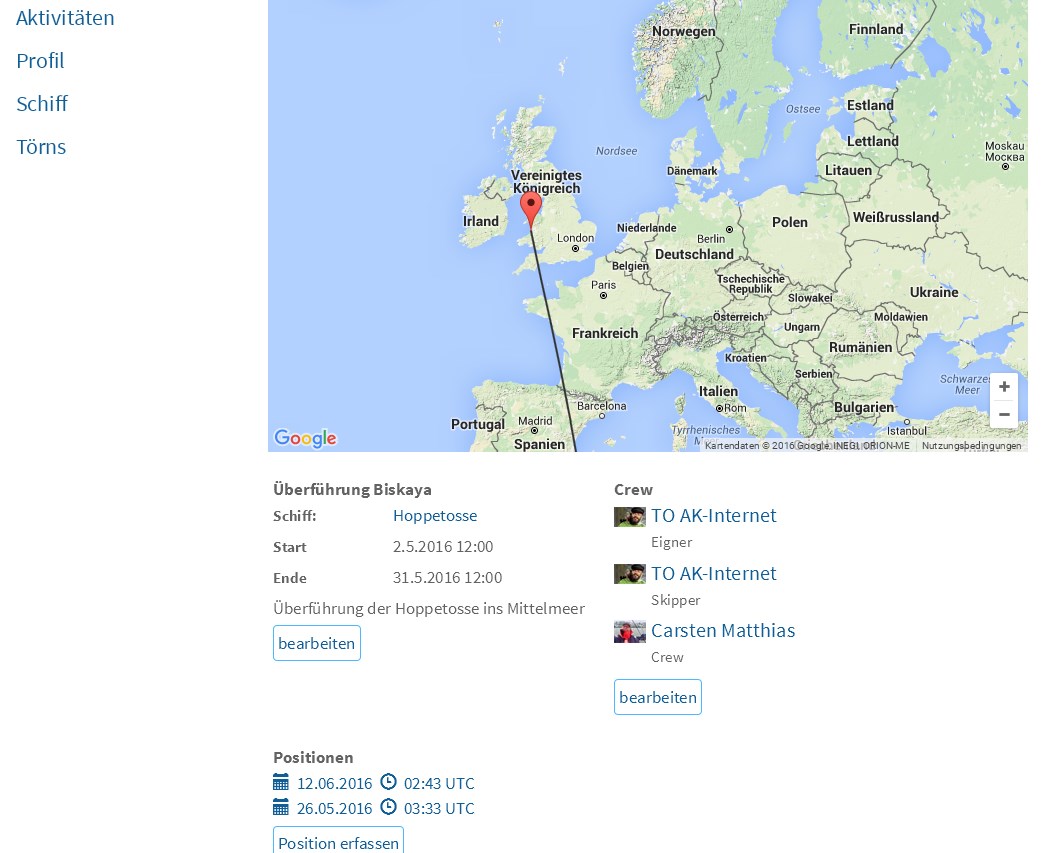Open Profil in the sidebar
Image resolution: width=1054 pixels, height=853 pixels.
pos(40,61)
